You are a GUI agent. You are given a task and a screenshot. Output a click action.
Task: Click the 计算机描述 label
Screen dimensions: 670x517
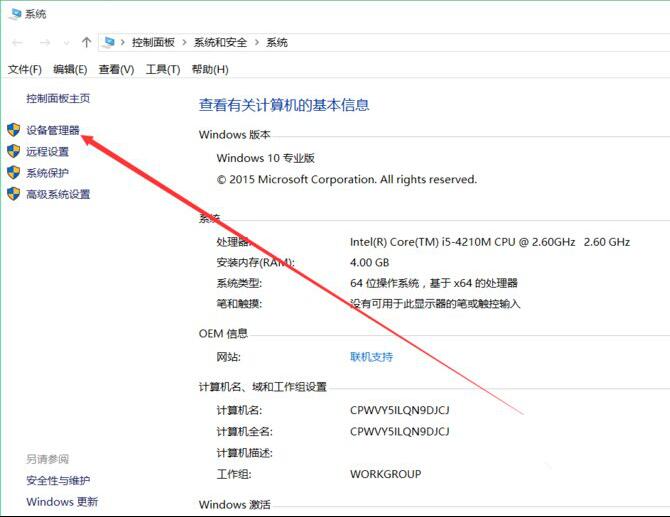244,453
